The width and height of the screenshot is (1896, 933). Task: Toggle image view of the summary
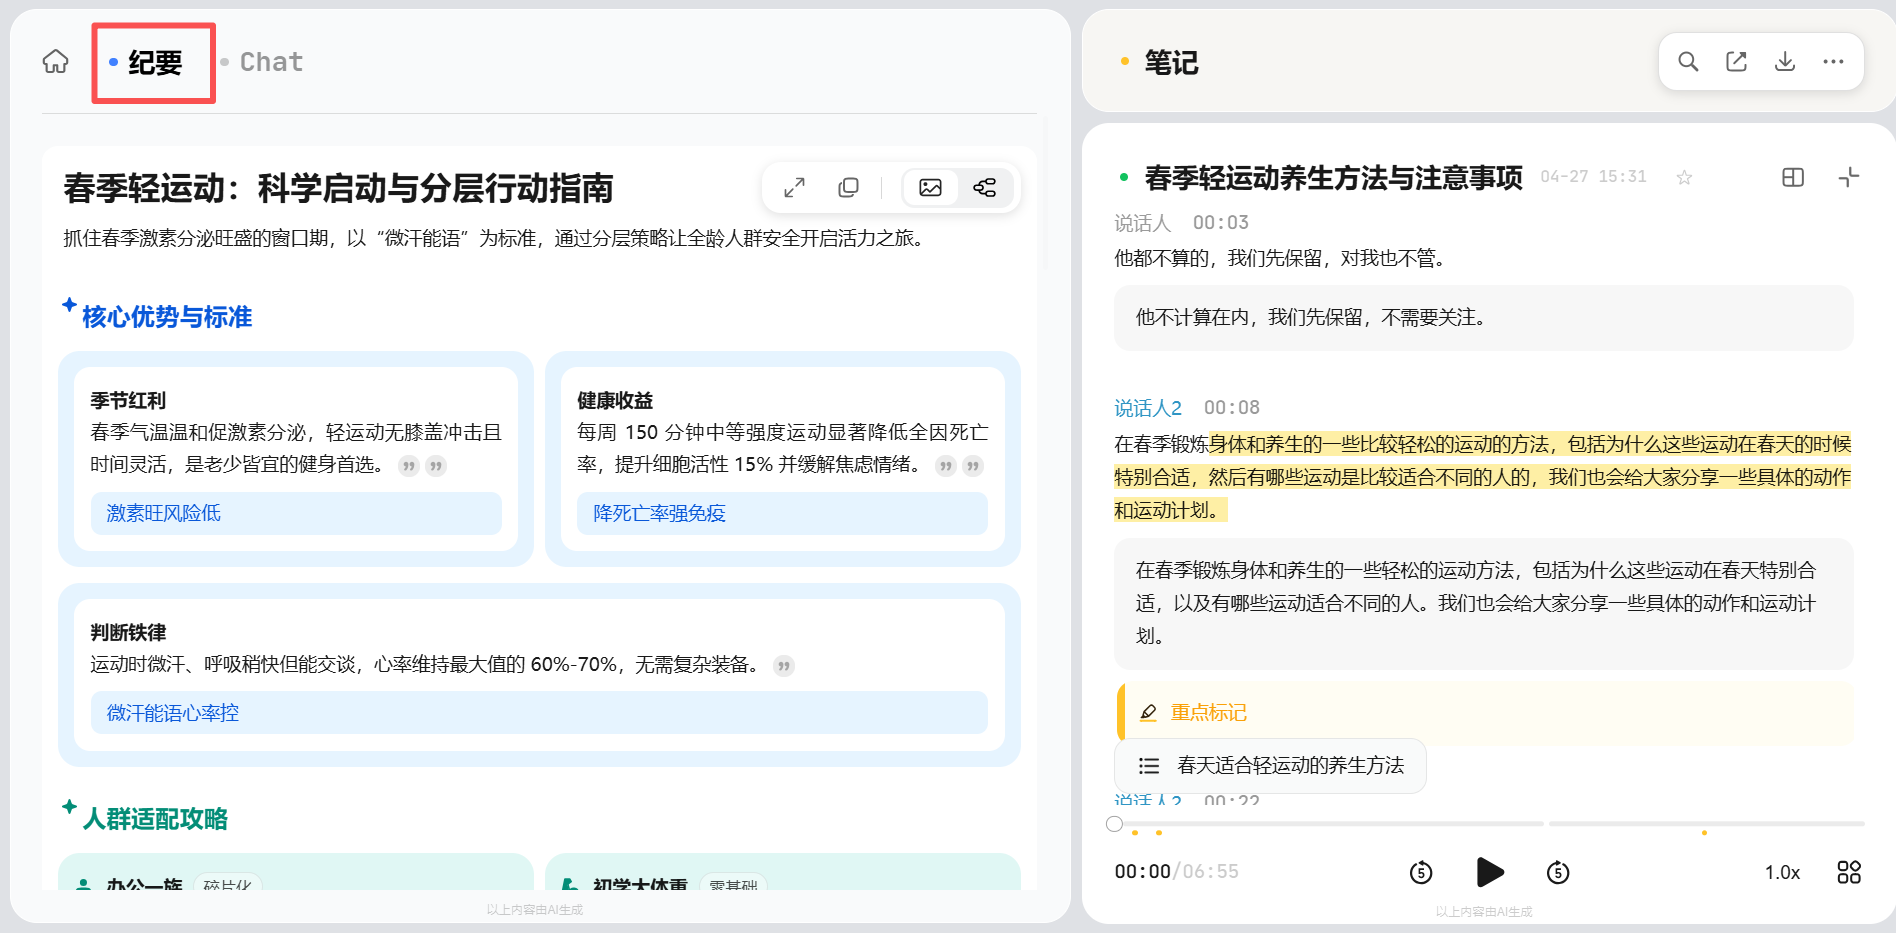pos(930,187)
